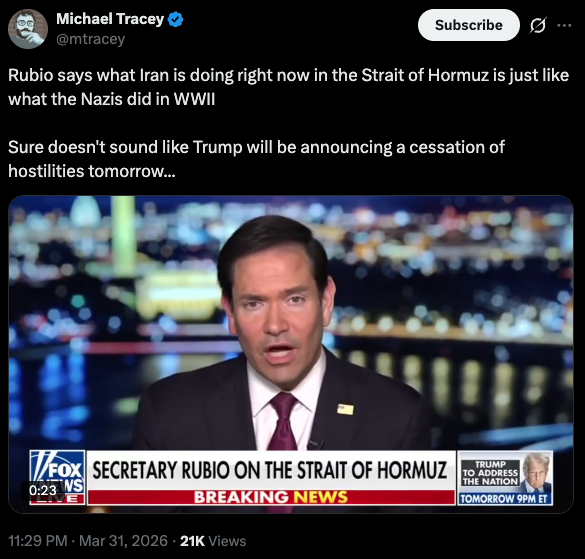Open the three-dot more options menu

(x=564, y=25)
